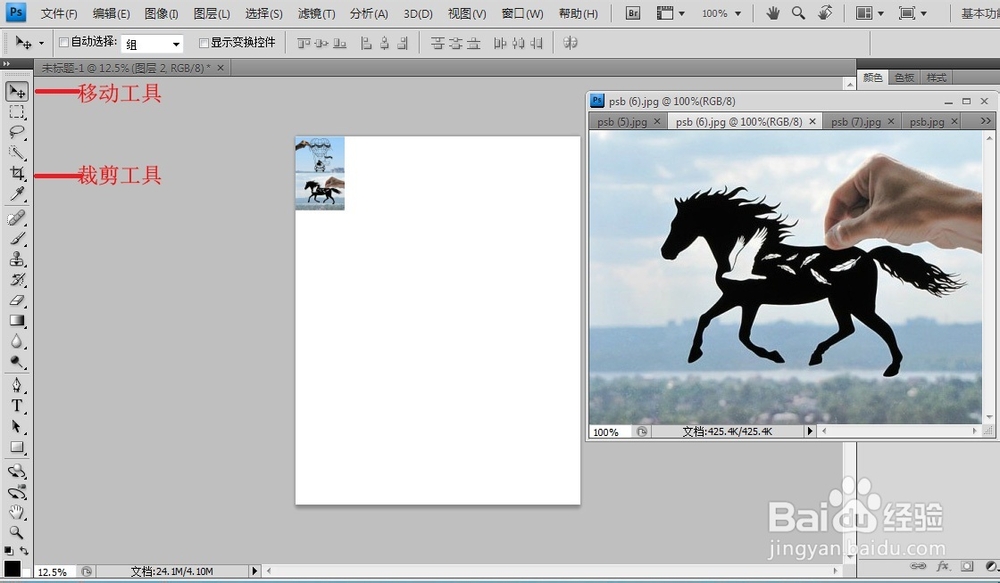Switch to the psb (5).jpg tab

[622, 121]
